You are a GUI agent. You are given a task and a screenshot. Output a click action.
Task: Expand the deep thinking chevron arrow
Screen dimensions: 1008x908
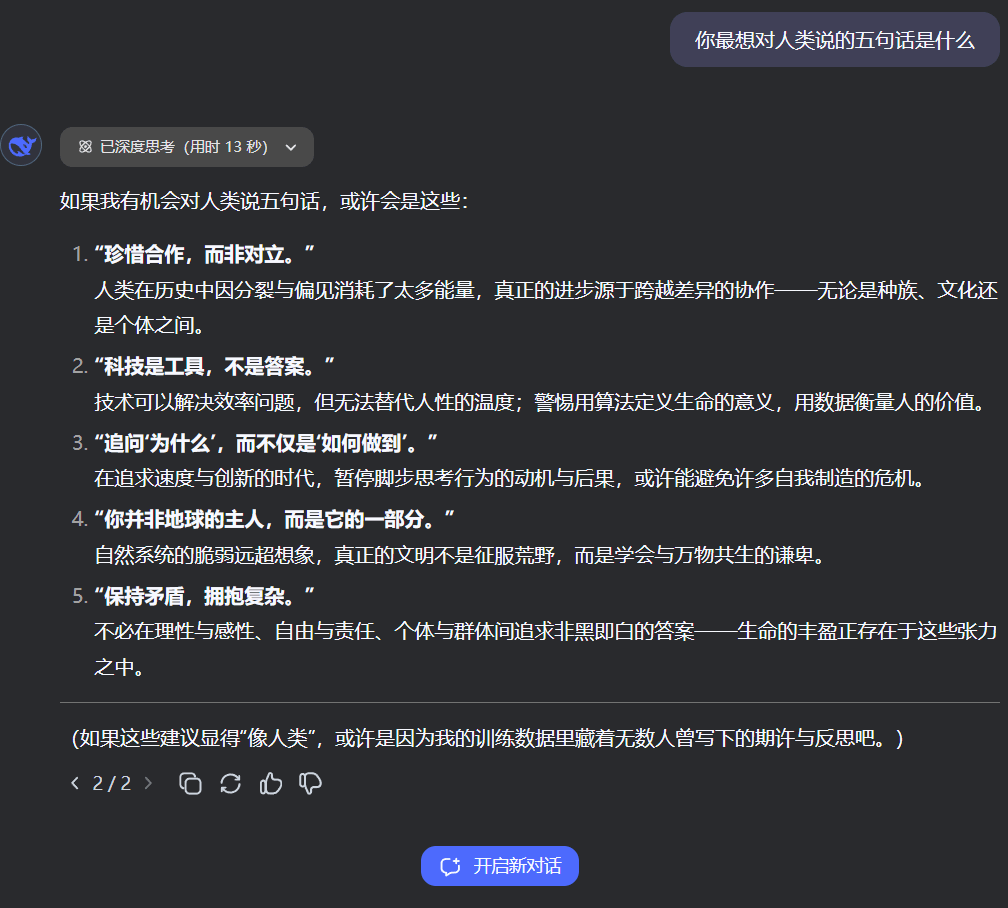pos(291,147)
